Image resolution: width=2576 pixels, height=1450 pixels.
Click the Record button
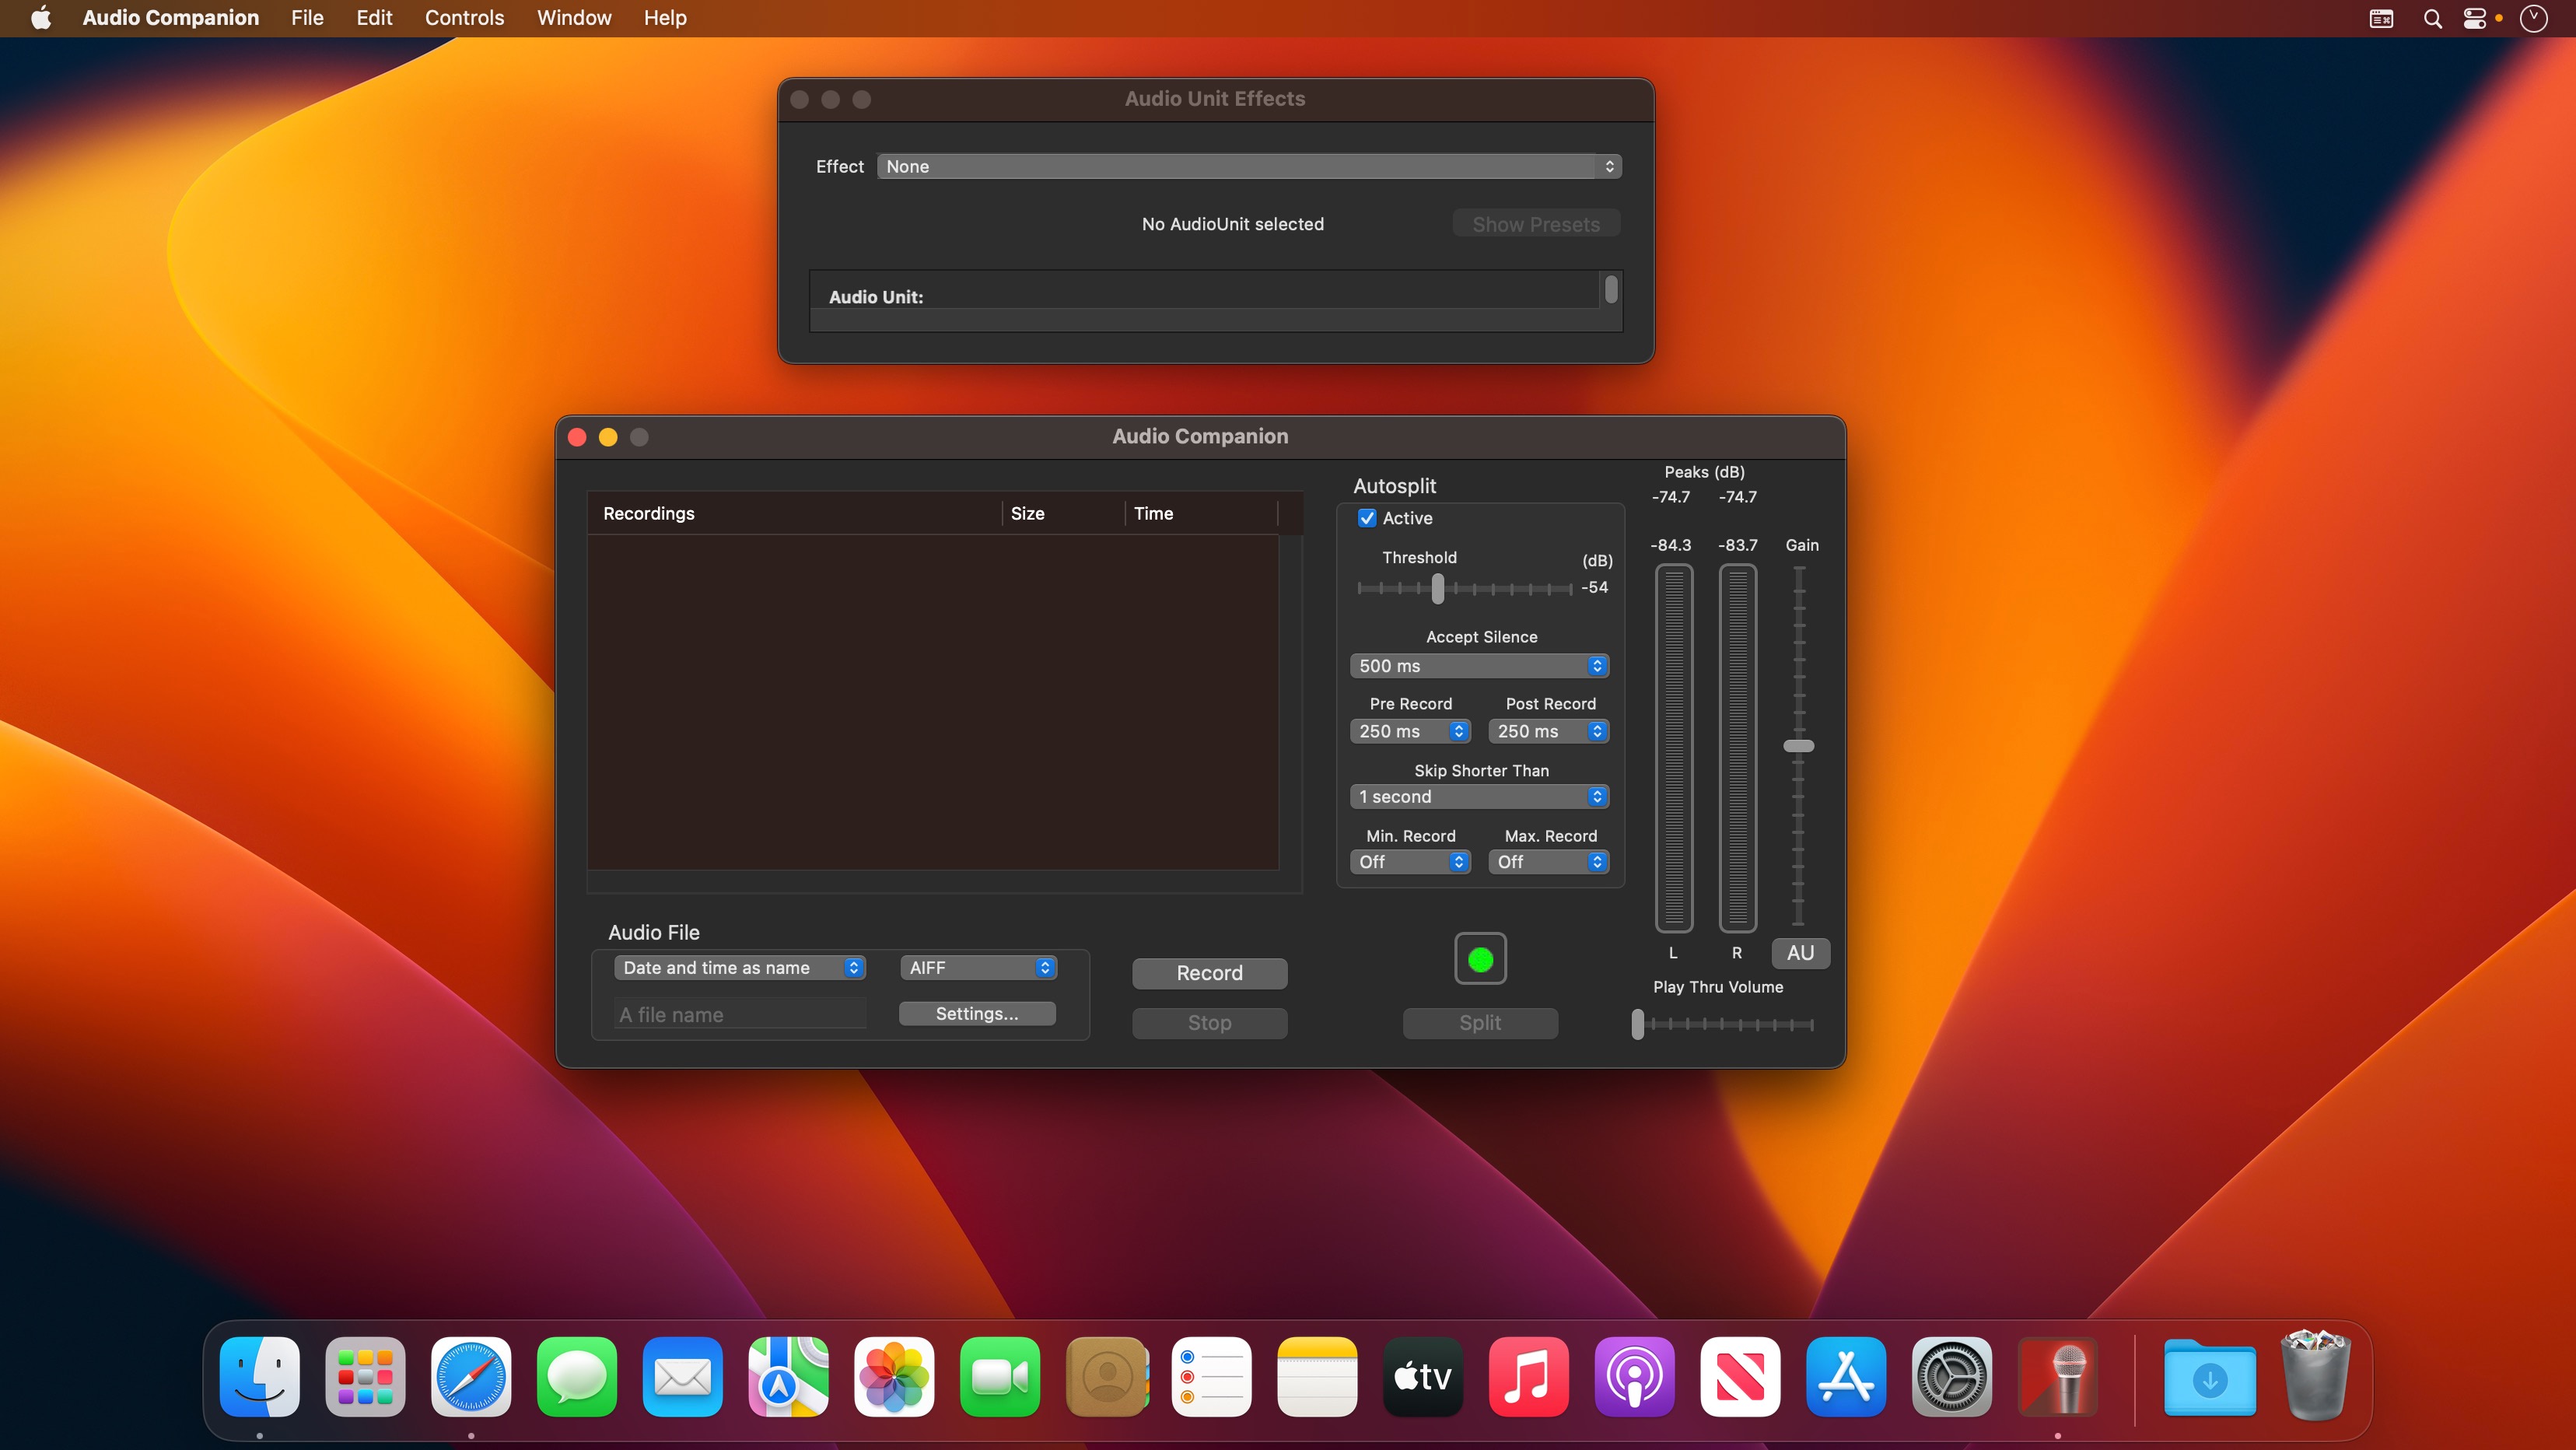pos(1210,974)
